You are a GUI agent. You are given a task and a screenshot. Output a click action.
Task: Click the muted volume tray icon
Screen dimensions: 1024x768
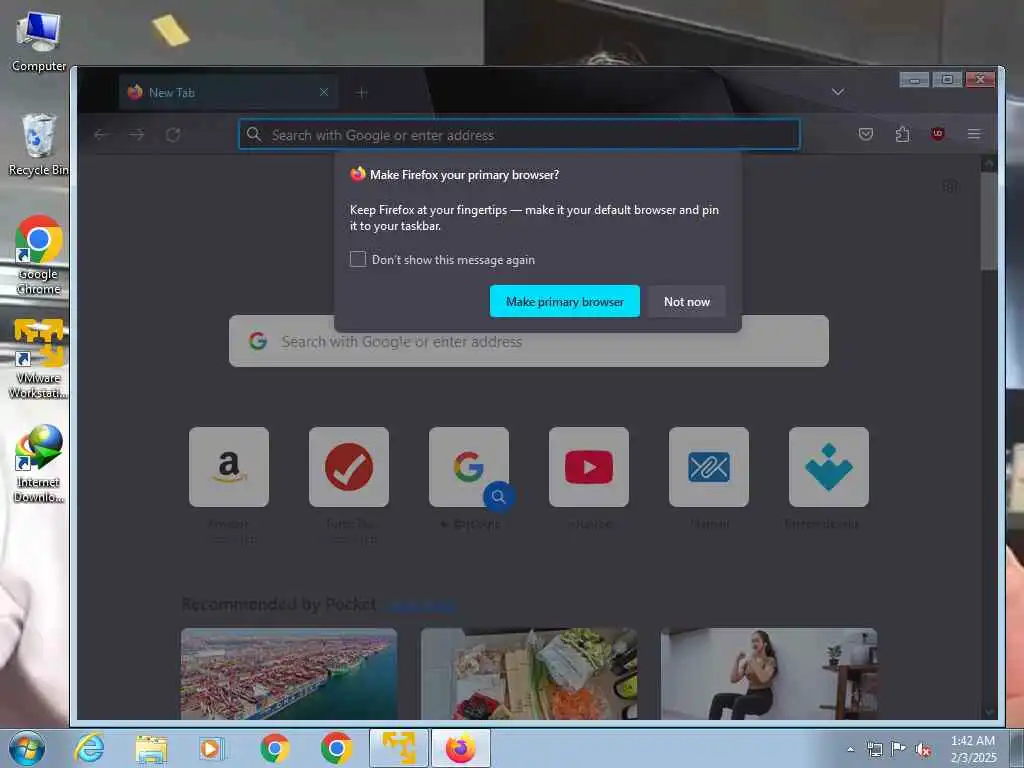click(923, 749)
